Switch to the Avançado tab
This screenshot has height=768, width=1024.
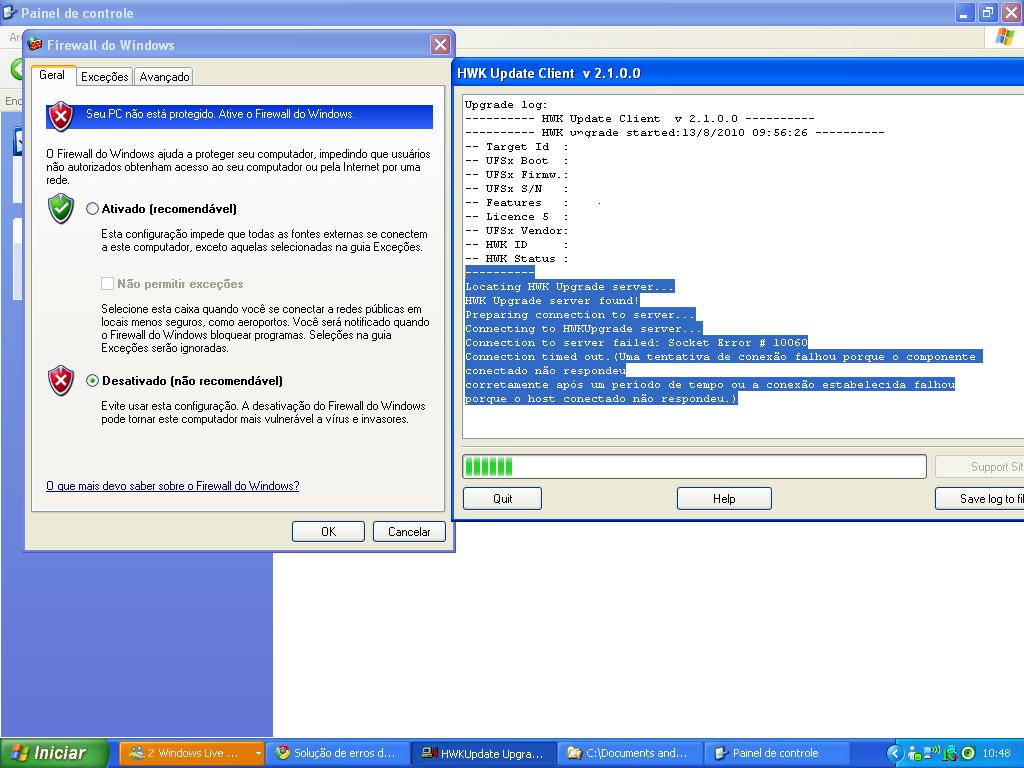(x=164, y=76)
